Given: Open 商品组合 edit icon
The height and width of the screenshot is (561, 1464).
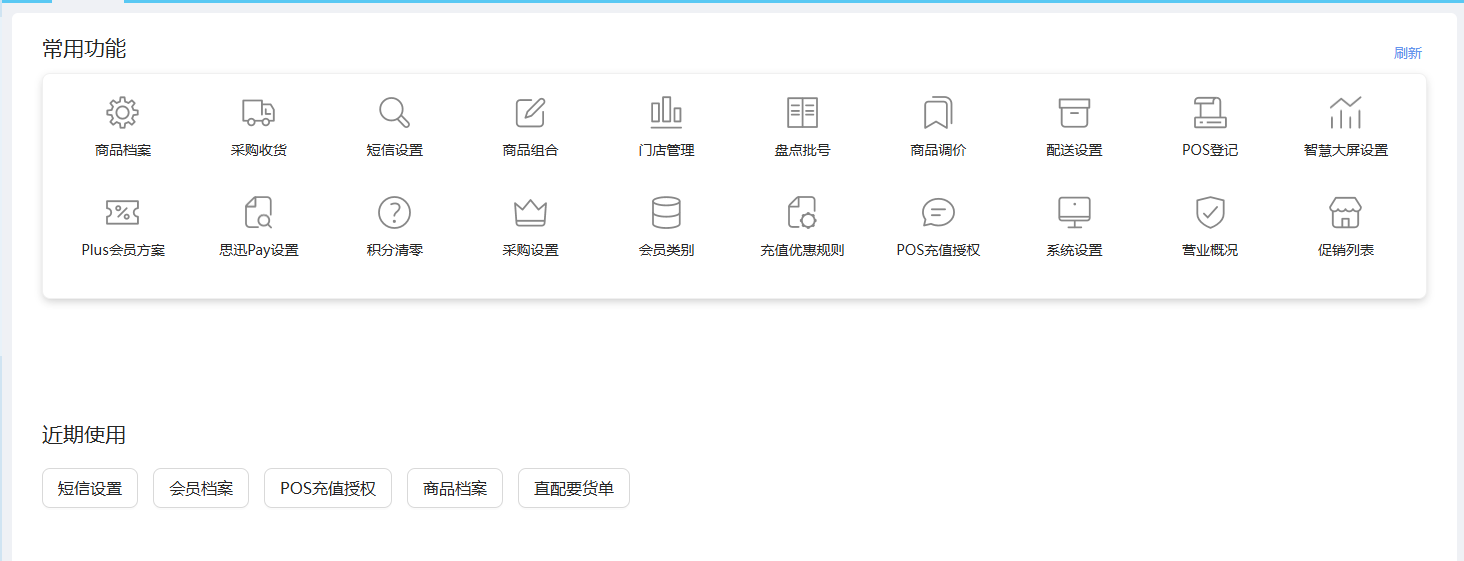Looking at the screenshot, I should [x=530, y=112].
